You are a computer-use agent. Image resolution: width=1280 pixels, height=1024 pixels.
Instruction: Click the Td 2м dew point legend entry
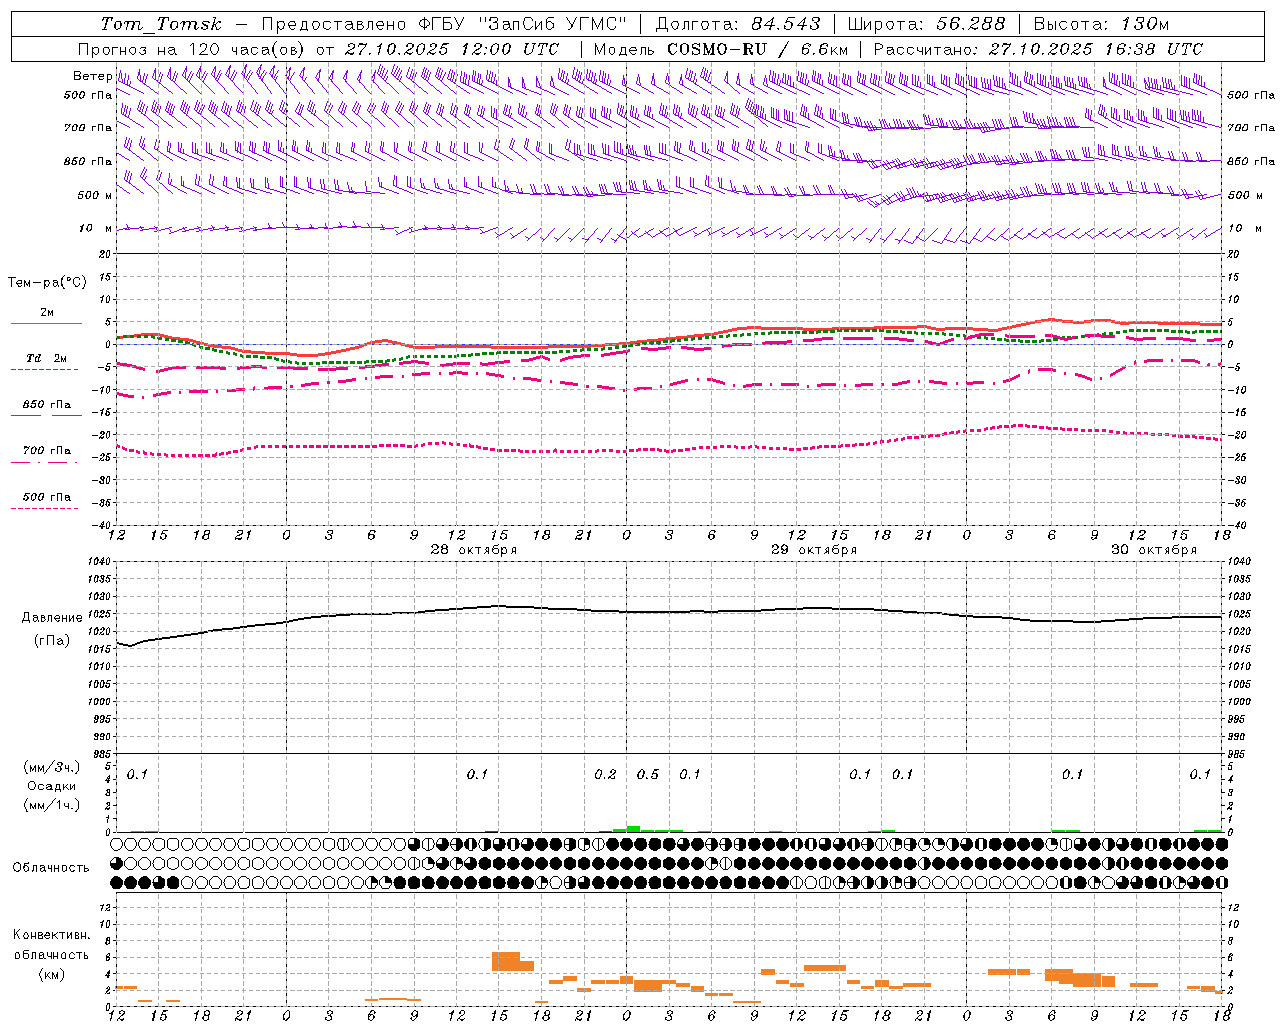coord(46,358)
